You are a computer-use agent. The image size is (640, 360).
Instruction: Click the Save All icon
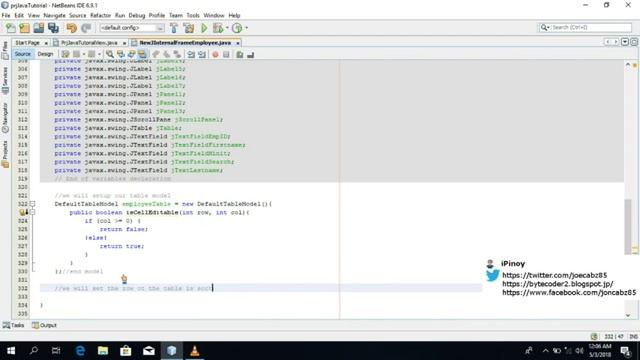click(x=53, y=28)
